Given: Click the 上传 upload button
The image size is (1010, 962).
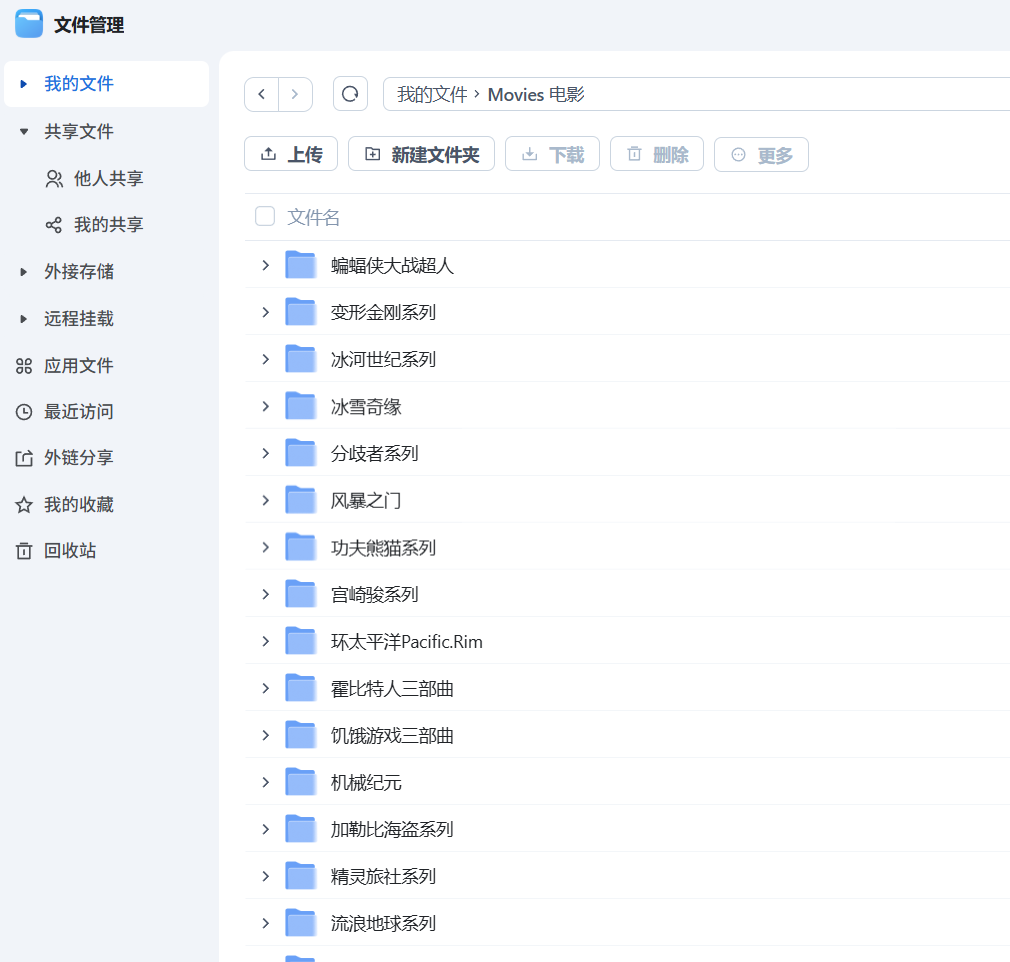Looking at the screenshot, I should point(291,154).
